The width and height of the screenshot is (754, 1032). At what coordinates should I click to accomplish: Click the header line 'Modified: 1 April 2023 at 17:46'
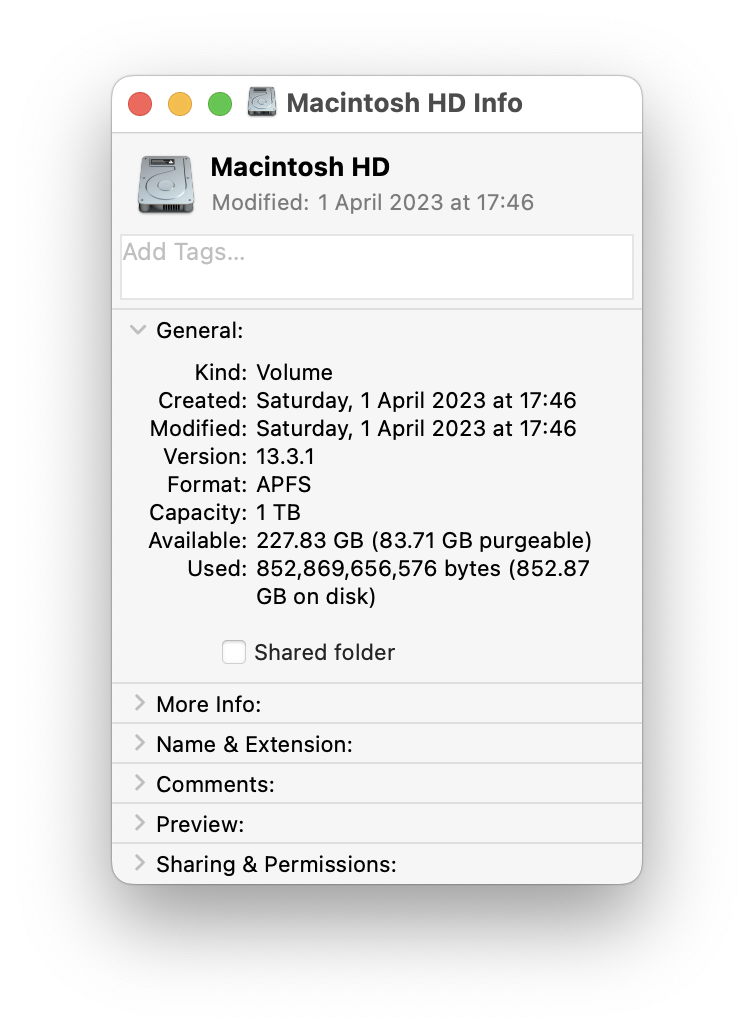[372, 203]
